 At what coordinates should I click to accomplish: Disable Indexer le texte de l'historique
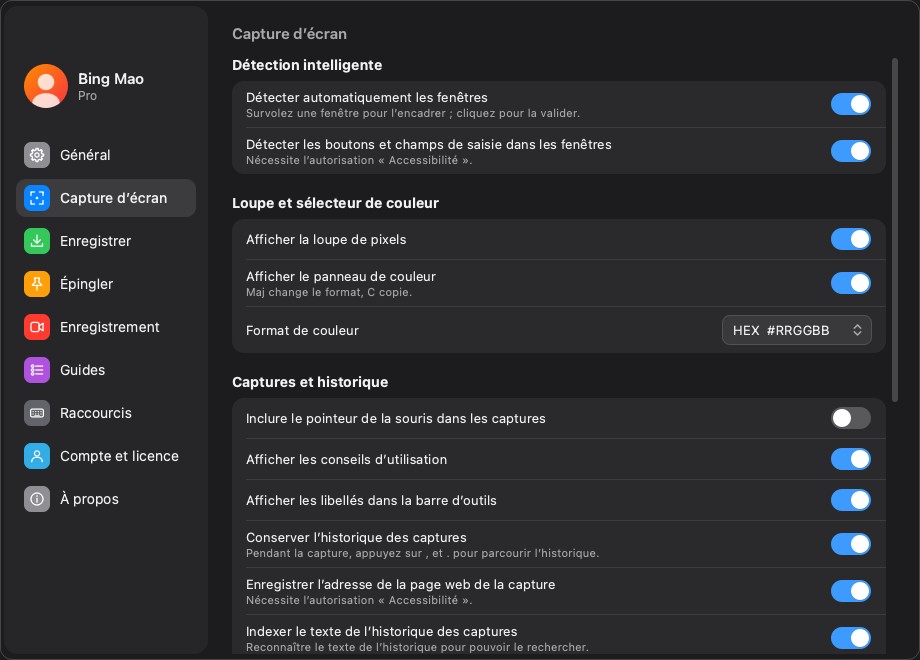click(851, 638)
